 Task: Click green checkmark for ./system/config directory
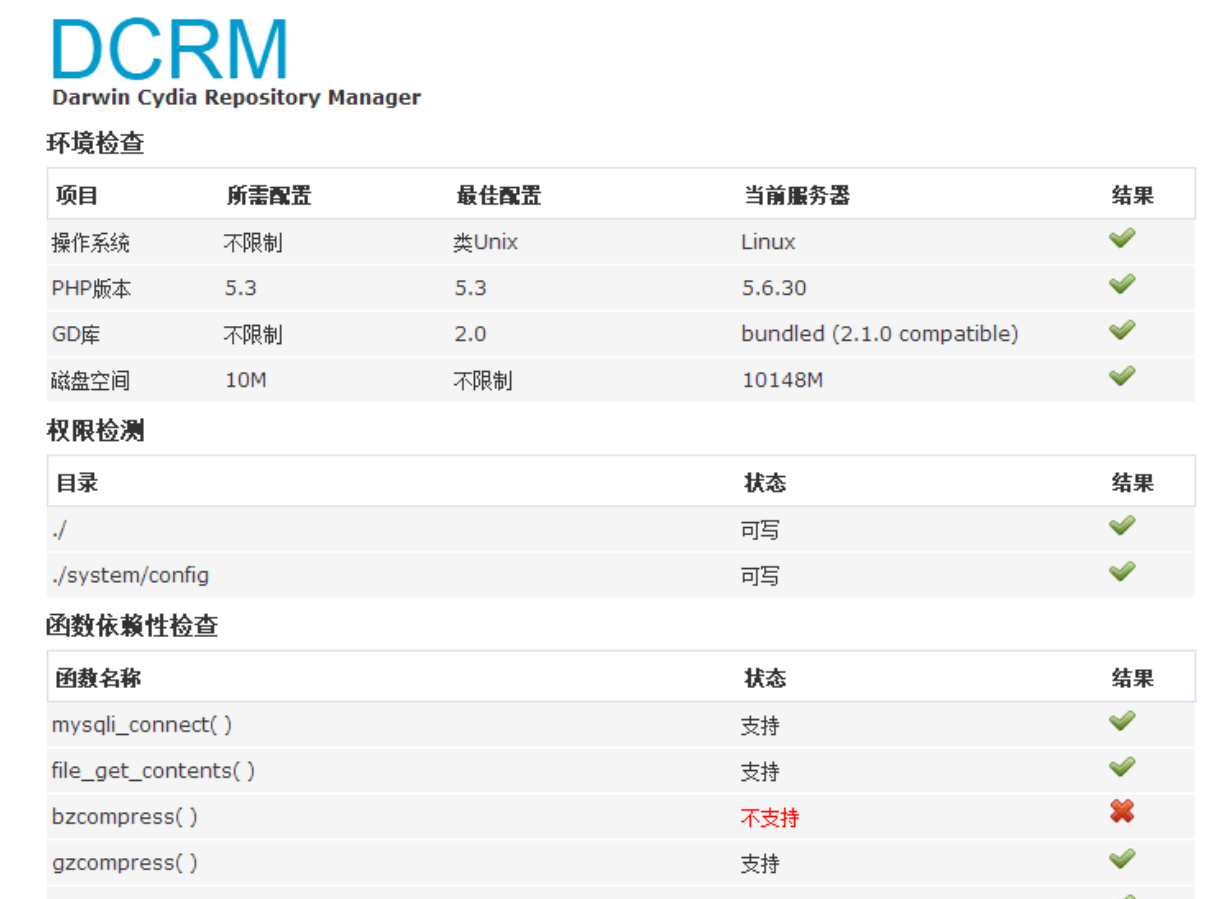pyautogui.click(x=1122, y=572)
